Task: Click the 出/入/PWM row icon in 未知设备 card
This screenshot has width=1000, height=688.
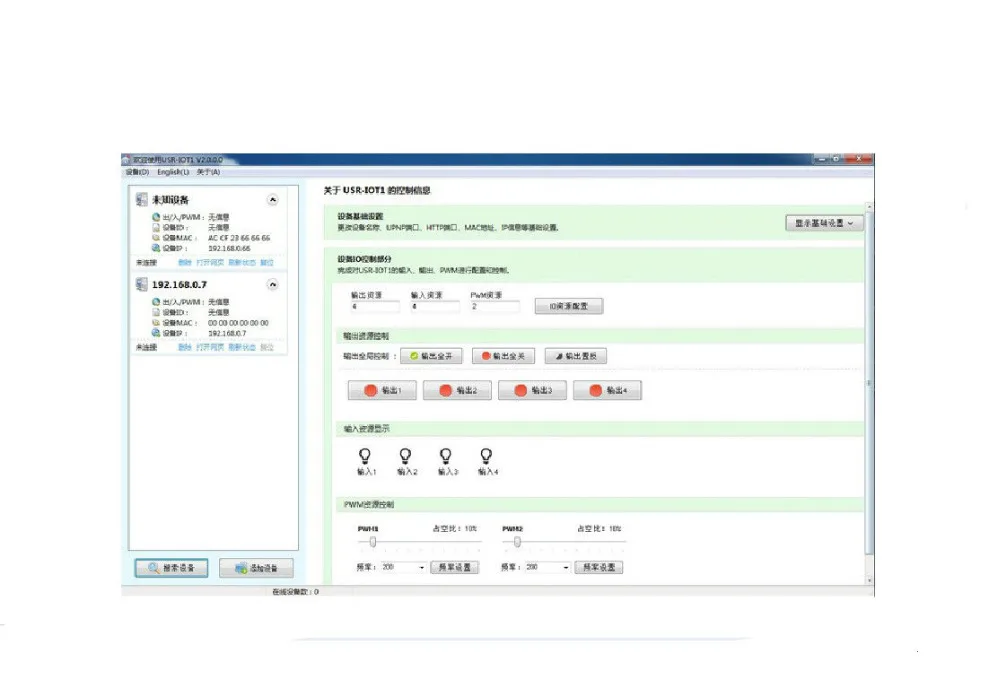Action: 156,217
